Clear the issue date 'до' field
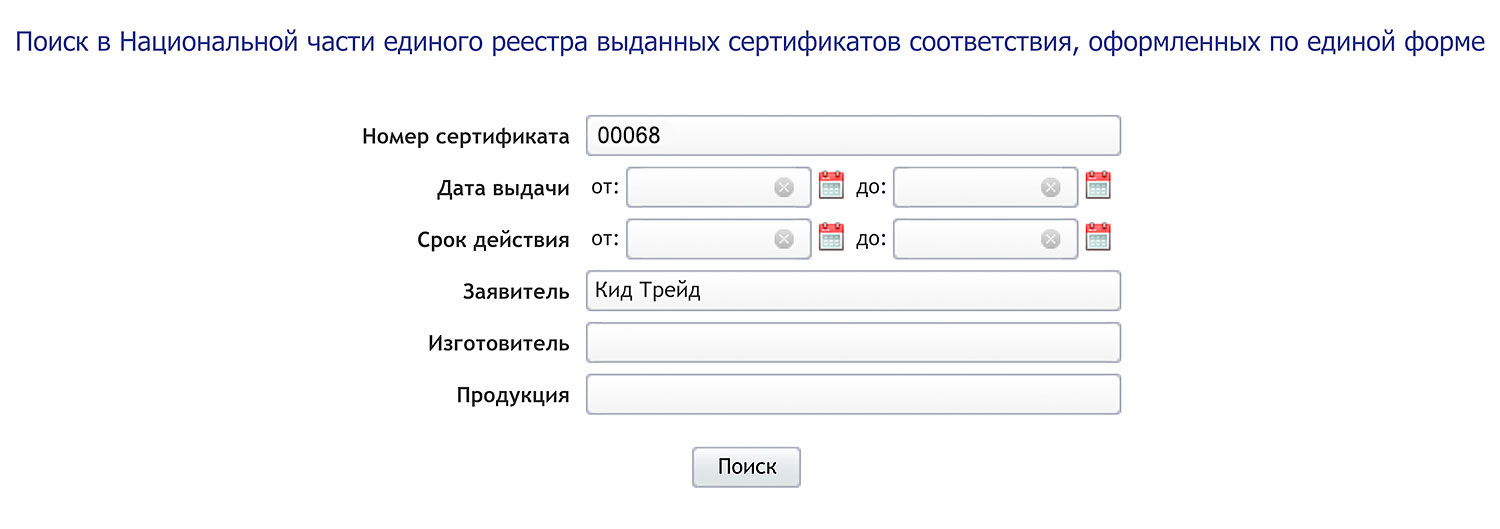The image size is (1500, 529). 1050,187
